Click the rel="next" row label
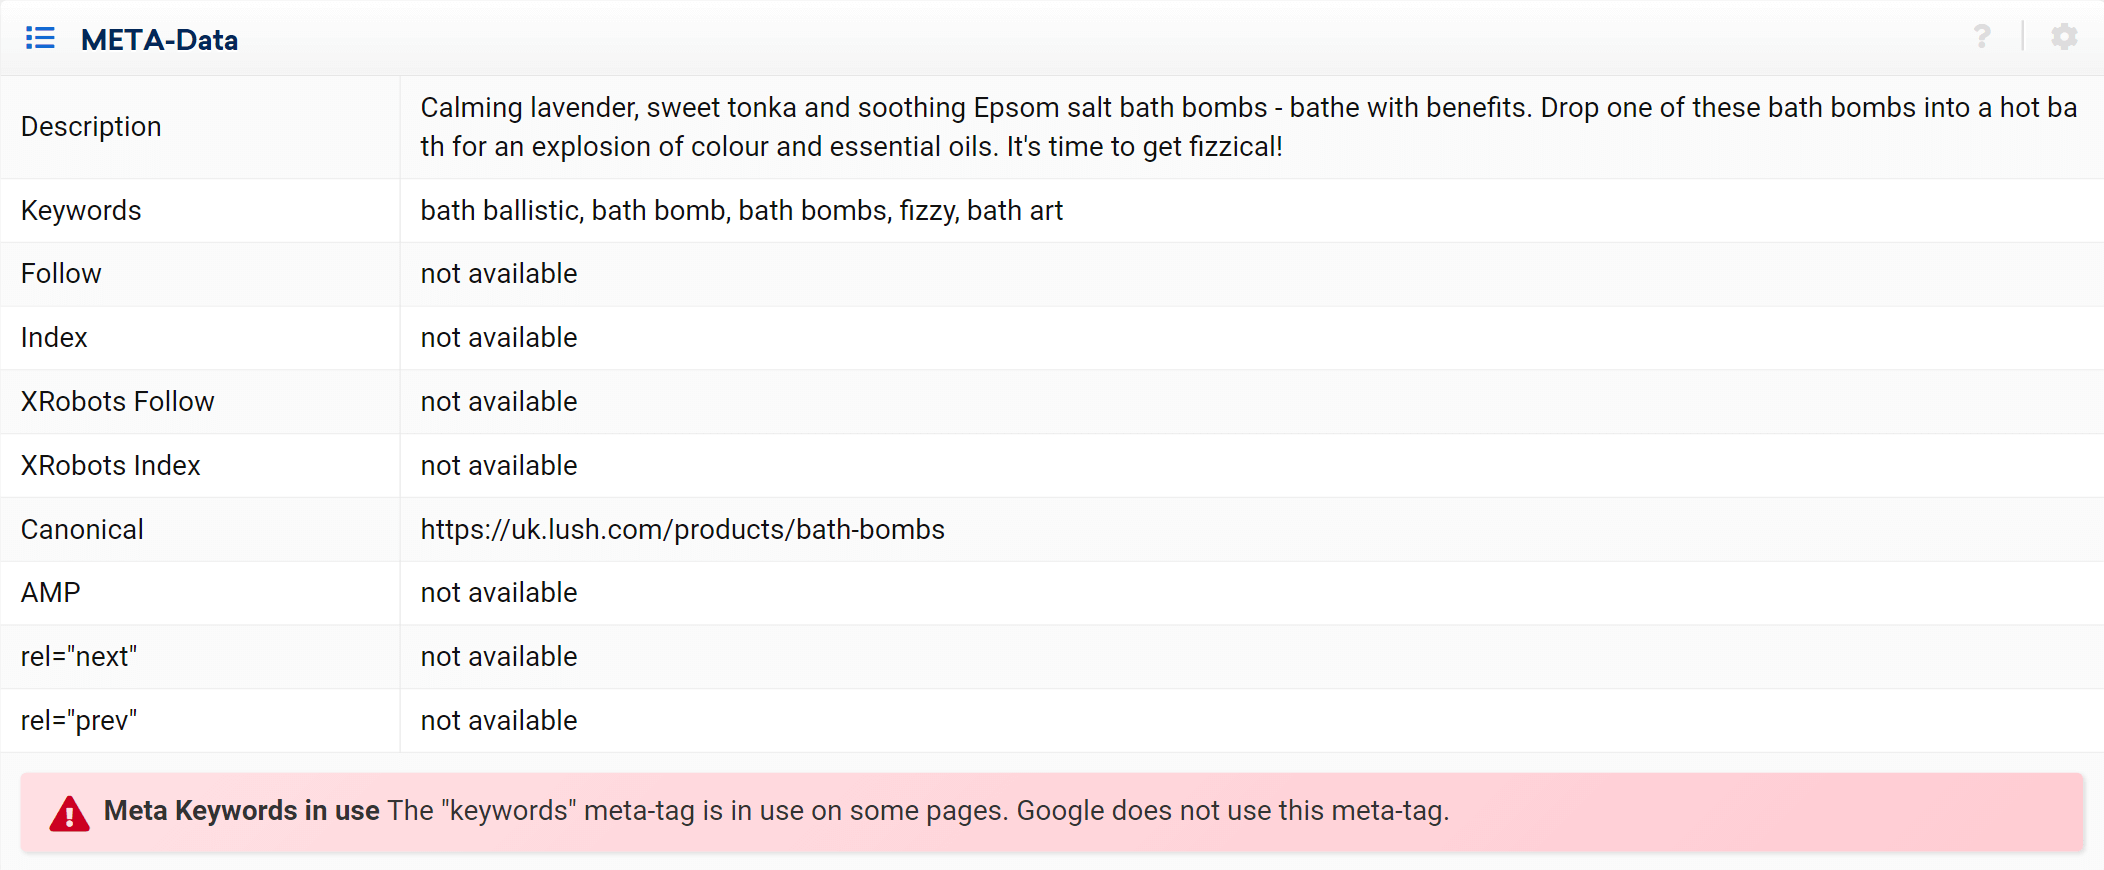Screen dimensions: 2104x870 pos(79,657)
